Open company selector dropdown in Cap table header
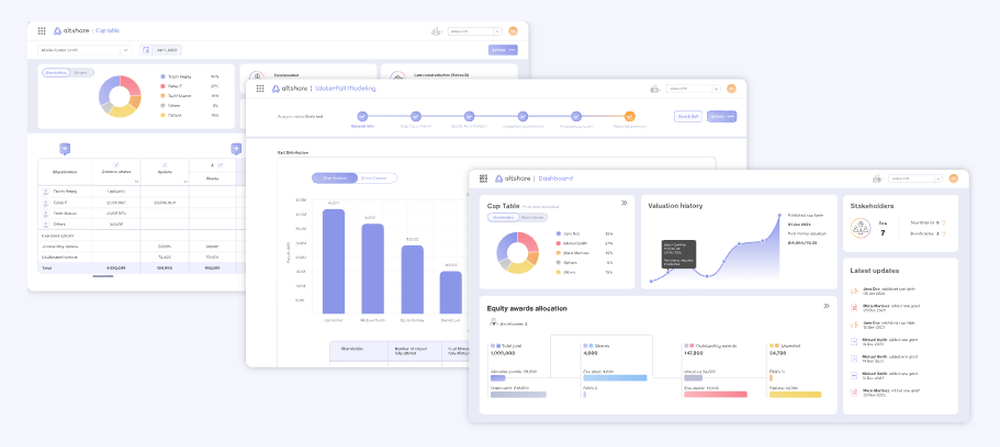 (474, 31)
